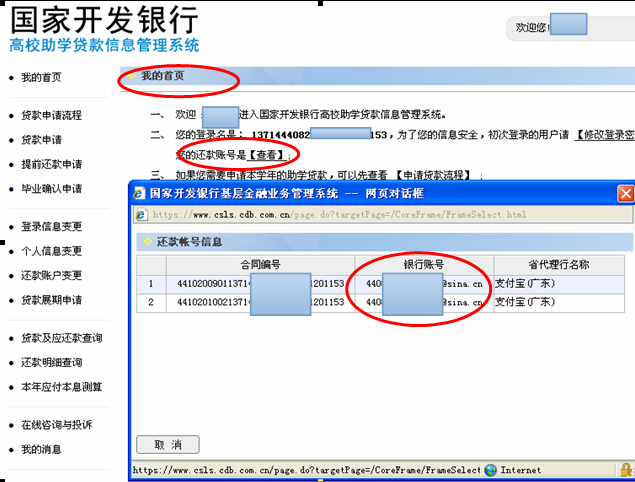
Task: Close the 网页对话框 dialog window
Action: (x=626, y=194)
